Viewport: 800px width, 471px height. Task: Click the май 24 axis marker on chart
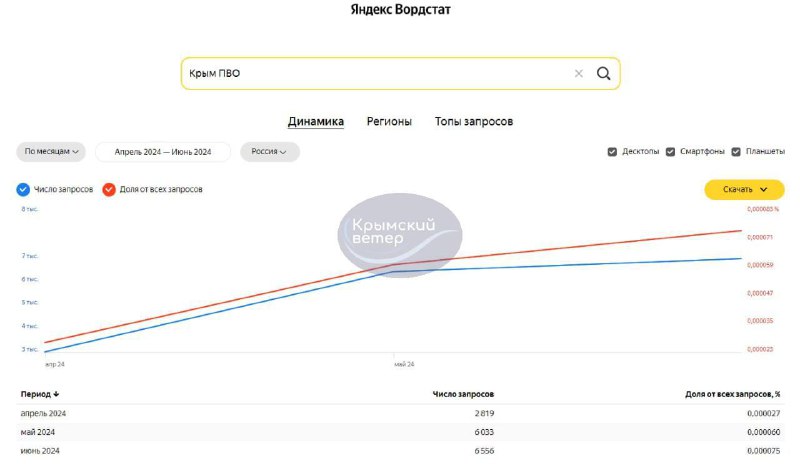click(x=404, y=364)
